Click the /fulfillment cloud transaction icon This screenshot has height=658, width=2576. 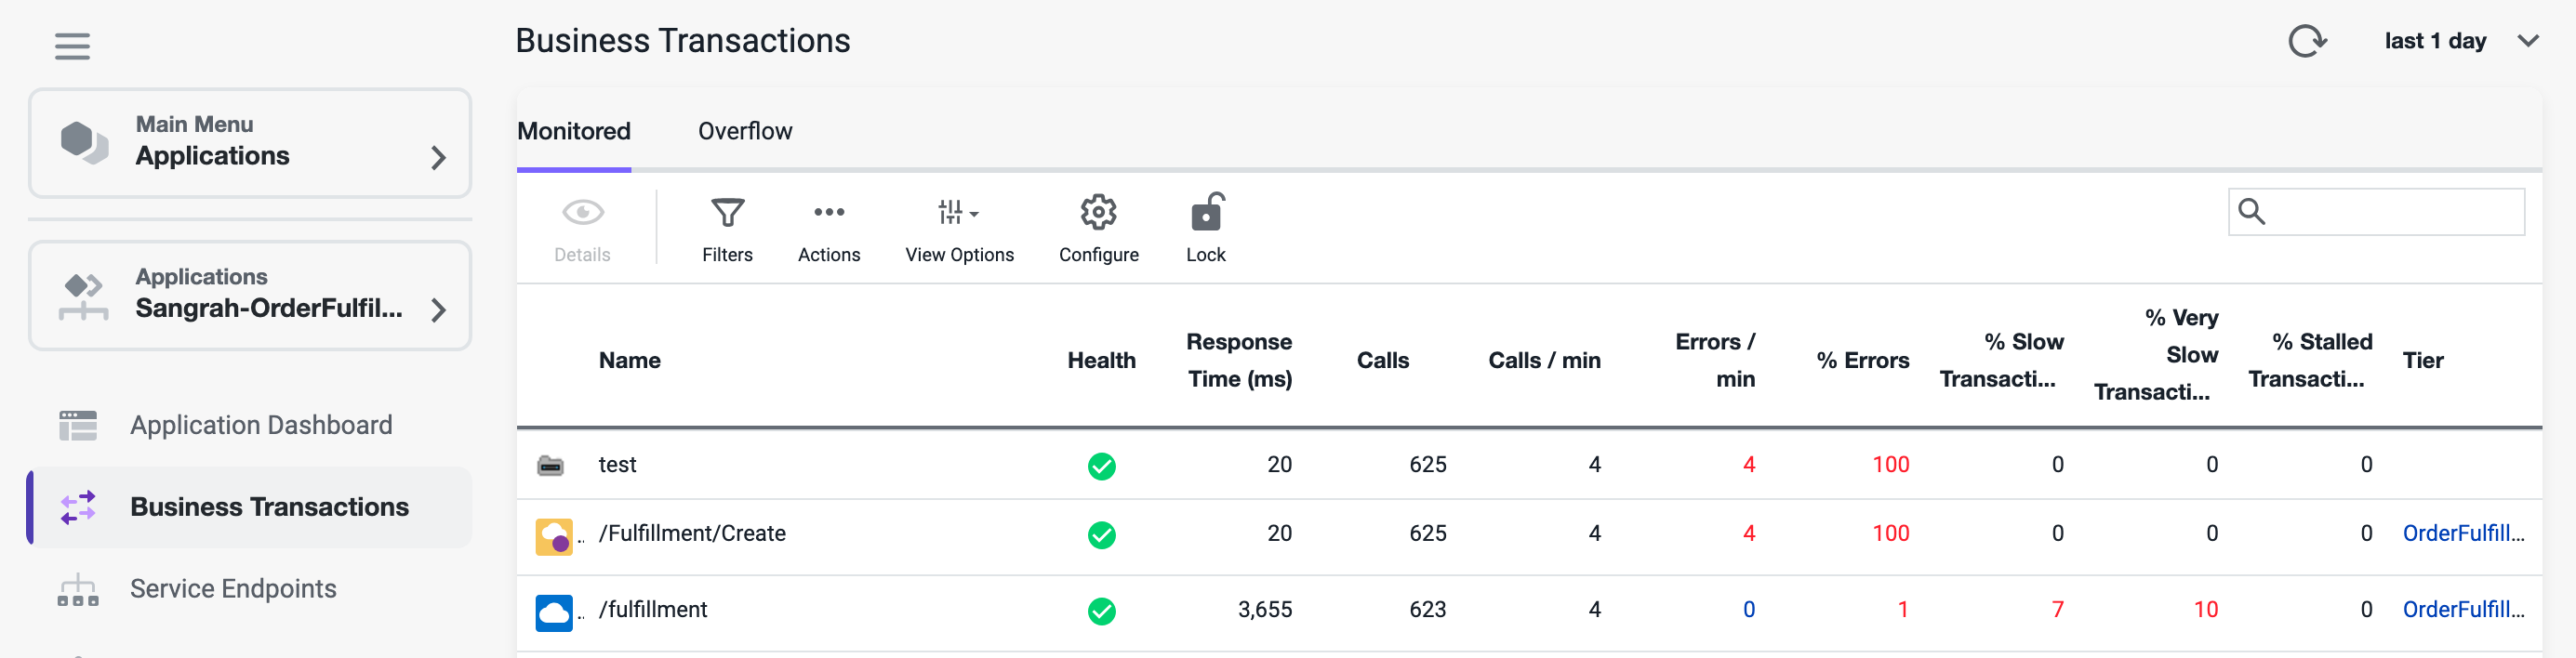(x=554, y=612)
